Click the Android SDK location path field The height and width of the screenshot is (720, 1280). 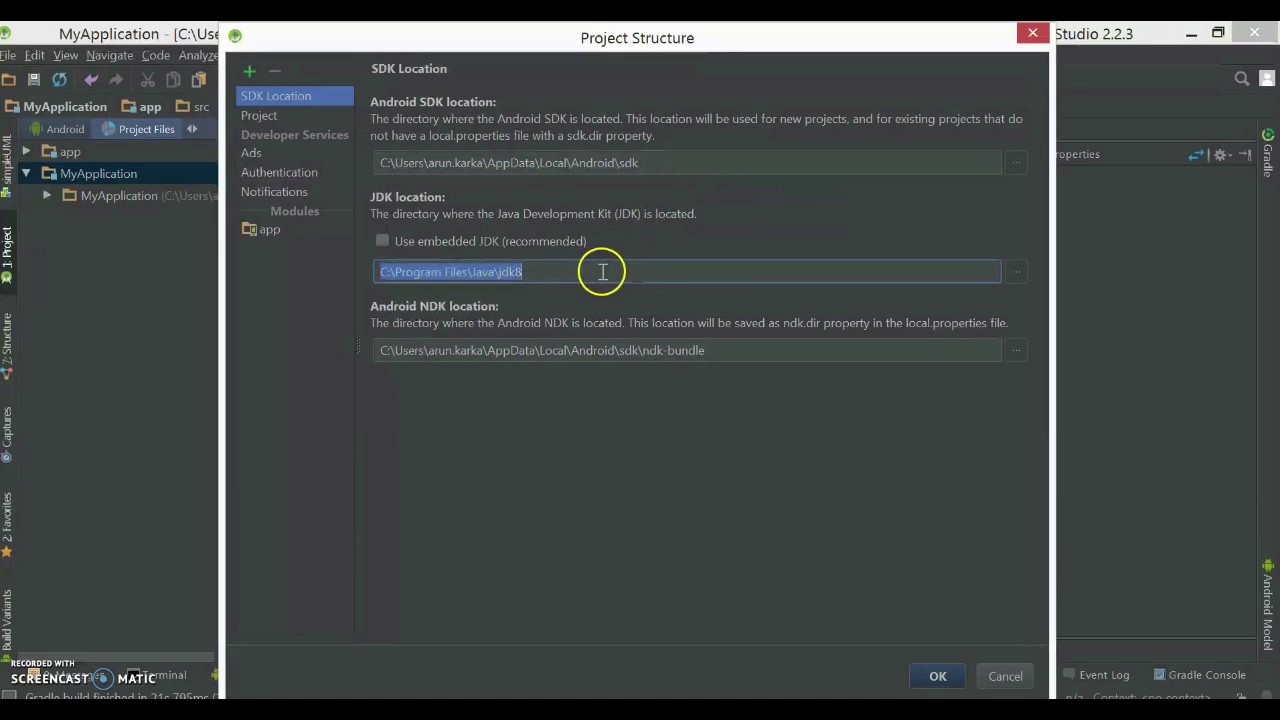(687, 163)
